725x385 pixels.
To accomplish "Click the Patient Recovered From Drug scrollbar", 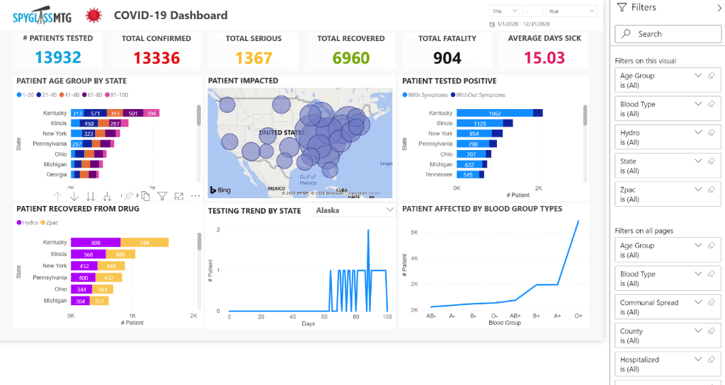I will click(x=199, y=242).
